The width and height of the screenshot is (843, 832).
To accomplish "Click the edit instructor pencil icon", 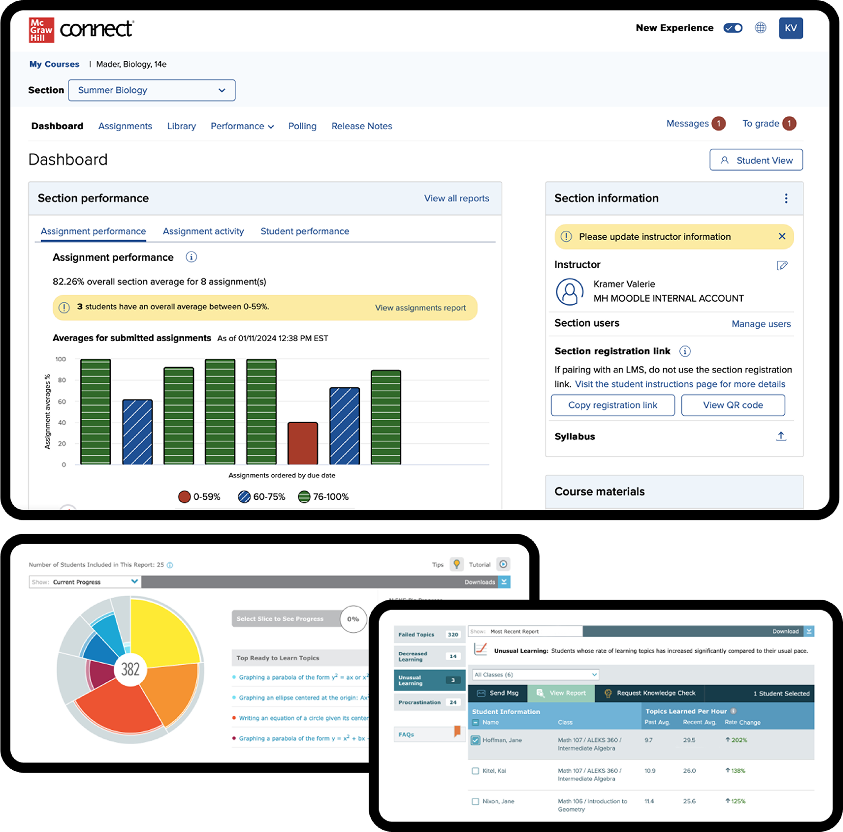I will [782, 265].
